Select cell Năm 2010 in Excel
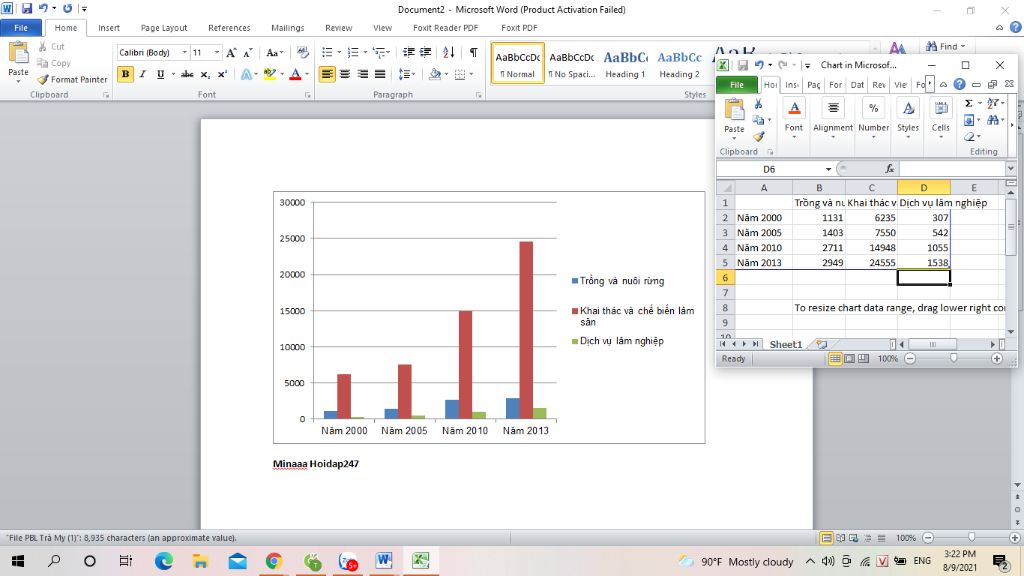This screenshot has height=576, width=1024. (x=763, y=248)
